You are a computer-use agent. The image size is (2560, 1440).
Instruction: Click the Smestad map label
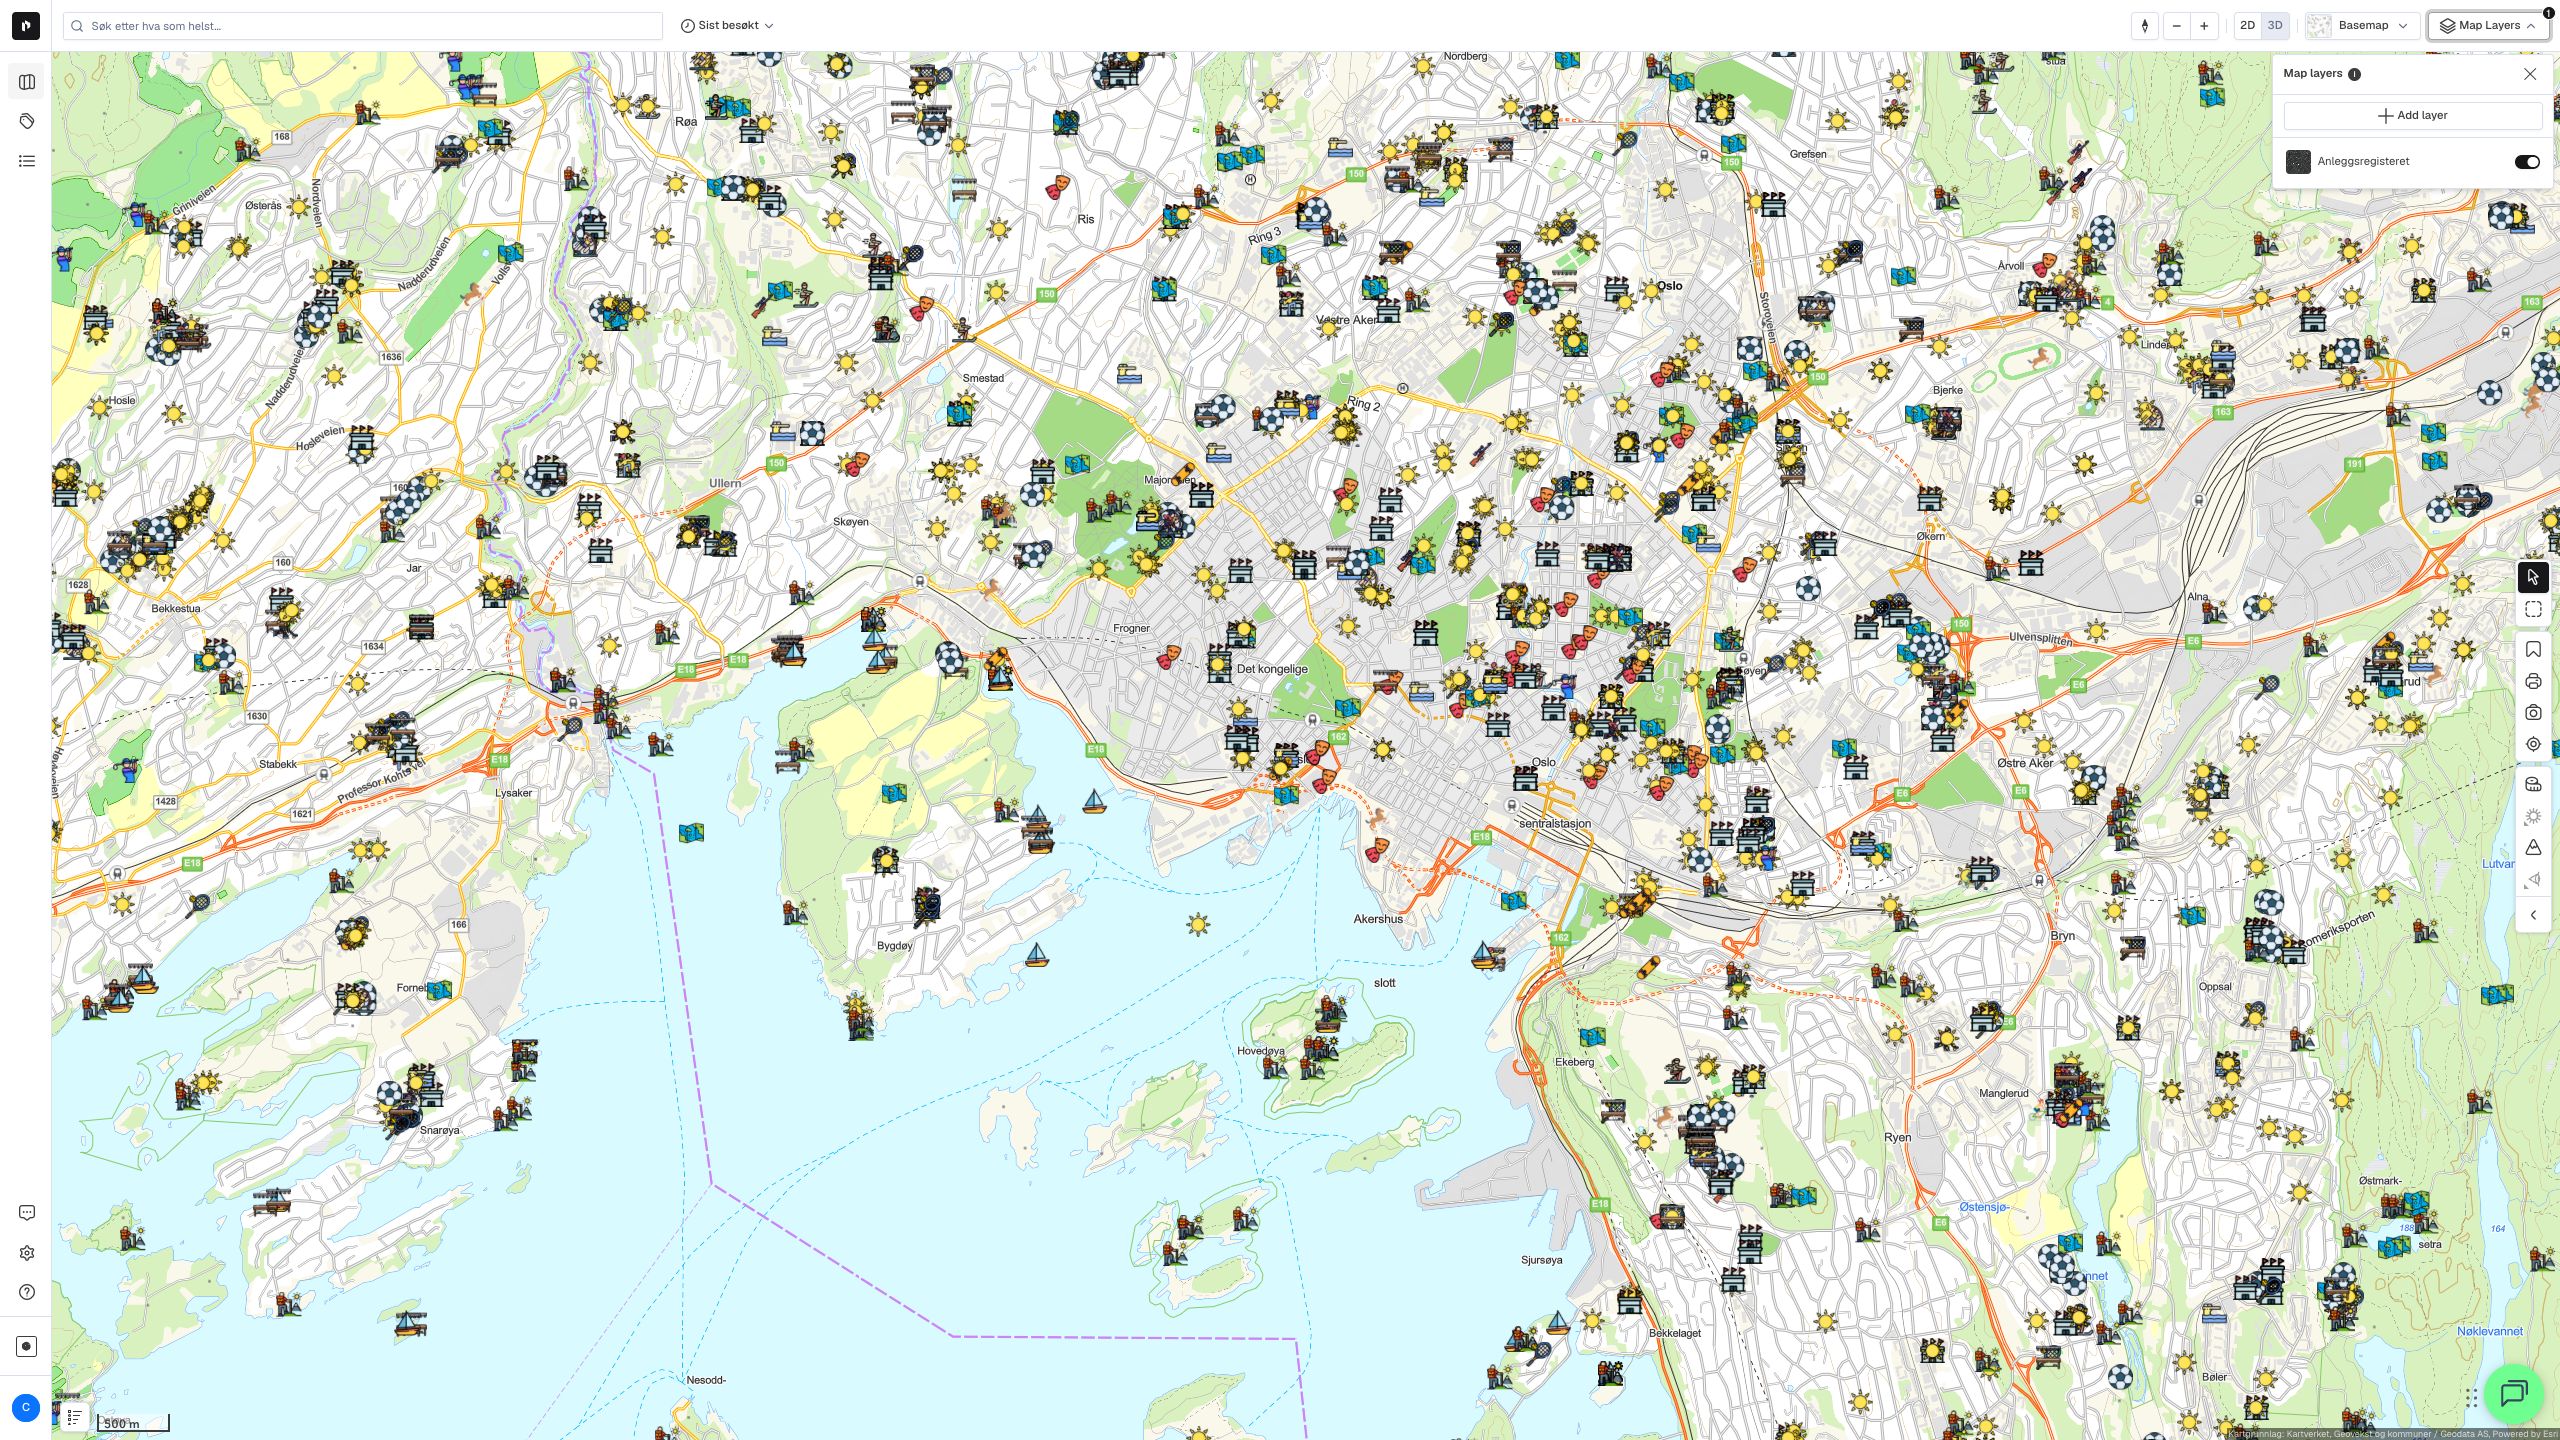[x=983, y=378]
